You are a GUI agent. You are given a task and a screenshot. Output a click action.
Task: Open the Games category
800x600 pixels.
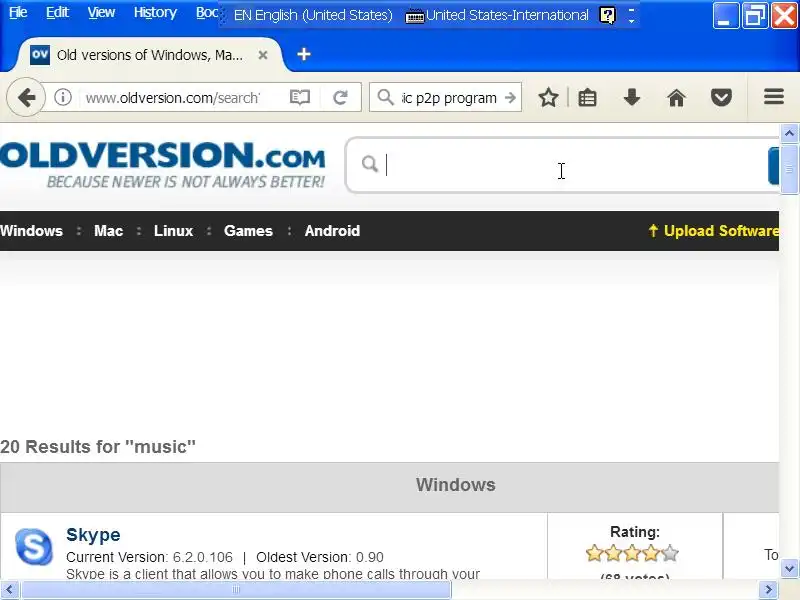pos(248,231)
